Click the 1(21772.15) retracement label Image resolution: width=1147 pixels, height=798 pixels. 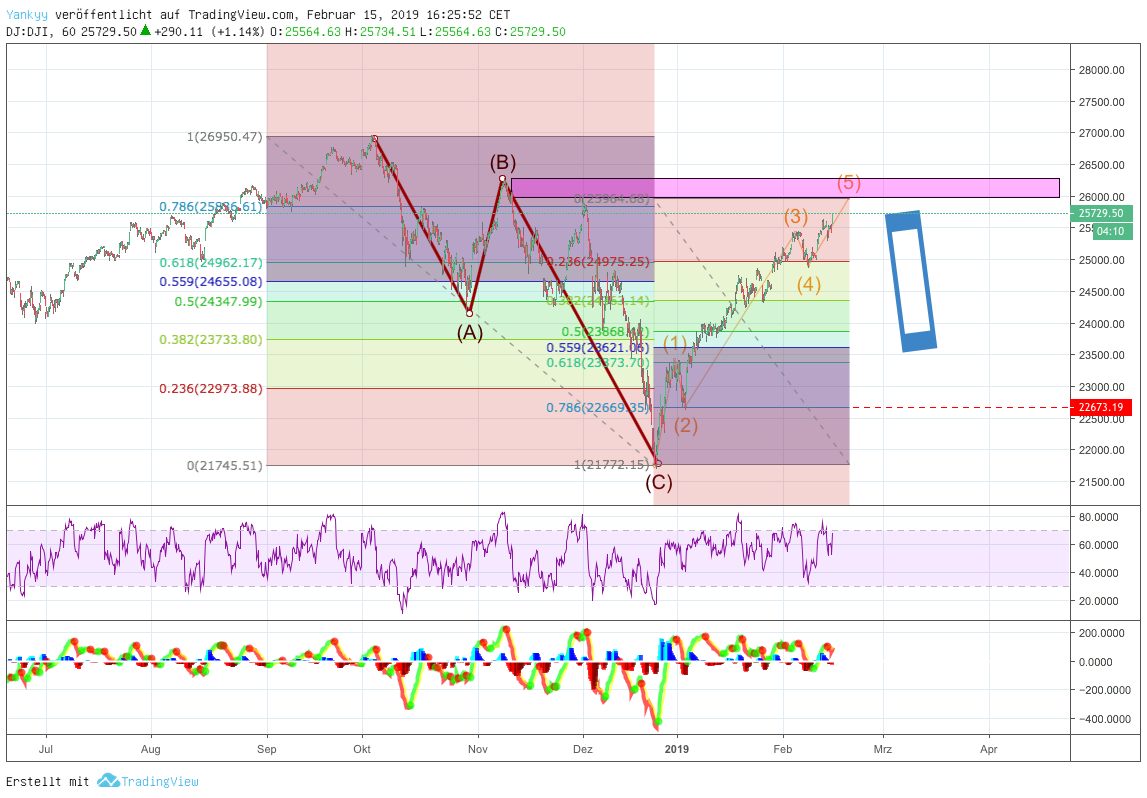click(x=612, y=464)
